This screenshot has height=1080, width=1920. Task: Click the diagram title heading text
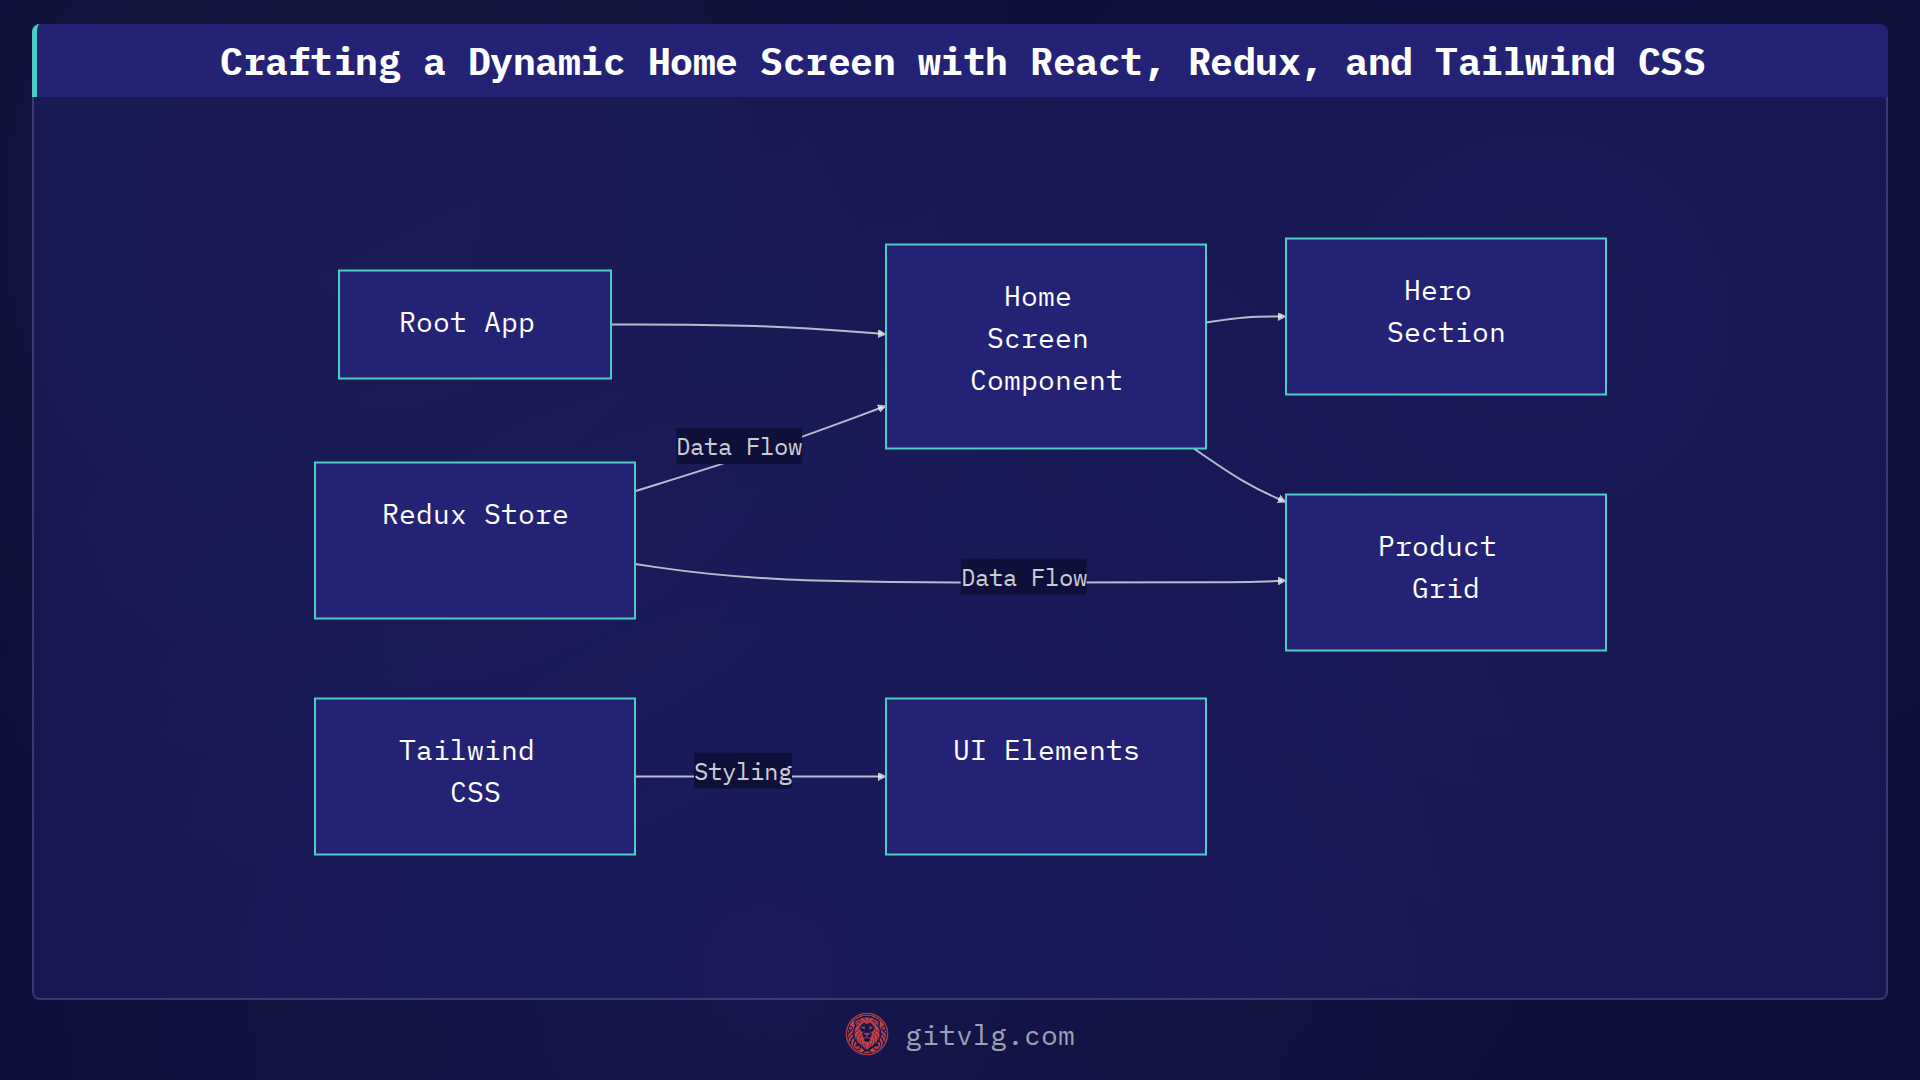[962, 62]
